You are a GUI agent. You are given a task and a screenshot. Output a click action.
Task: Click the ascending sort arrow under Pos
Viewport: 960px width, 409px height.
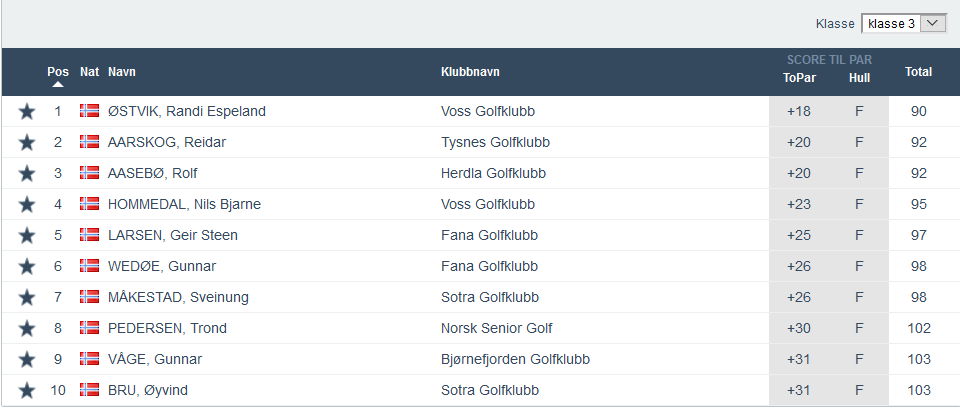(58, 85)
